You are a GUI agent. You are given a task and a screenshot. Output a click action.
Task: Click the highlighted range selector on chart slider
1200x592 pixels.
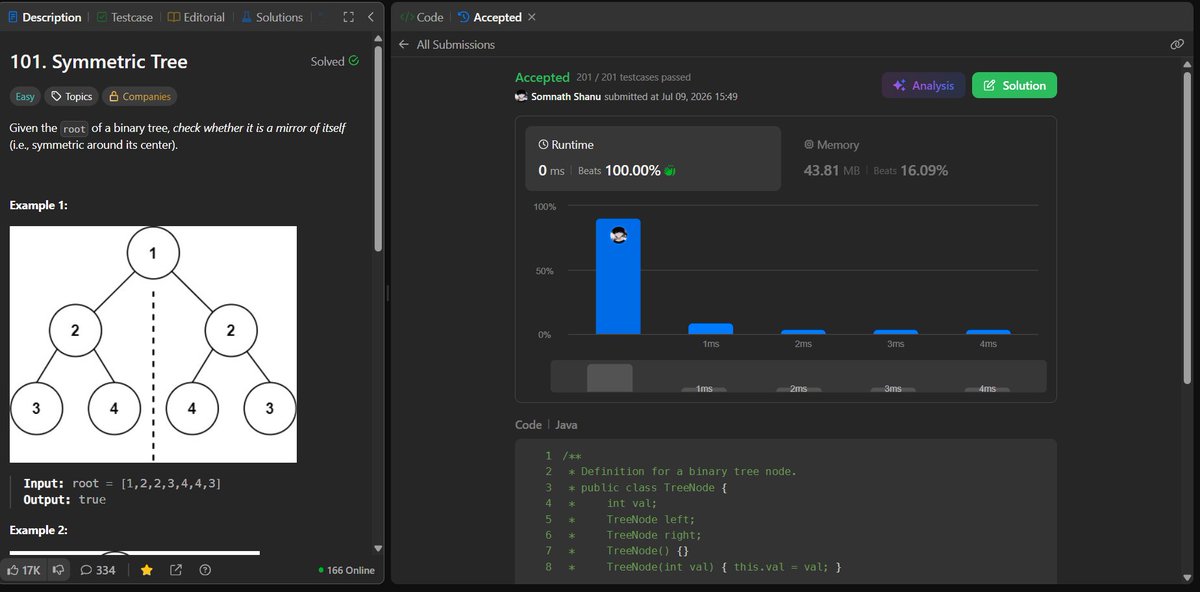pos(610,377)
